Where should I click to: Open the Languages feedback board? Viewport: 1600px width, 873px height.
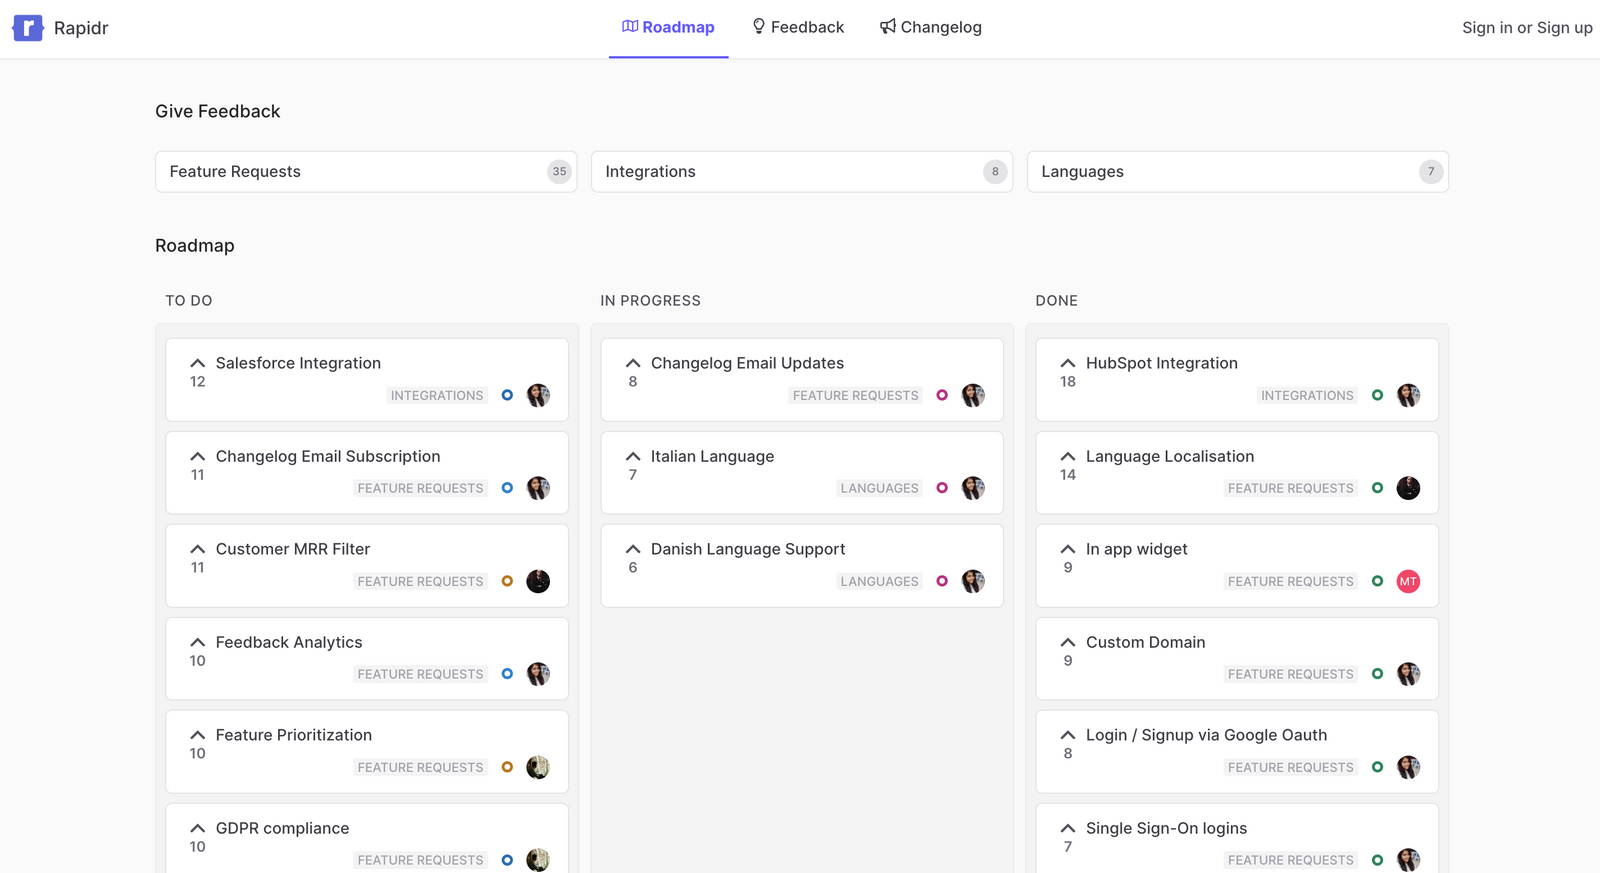1237,172
